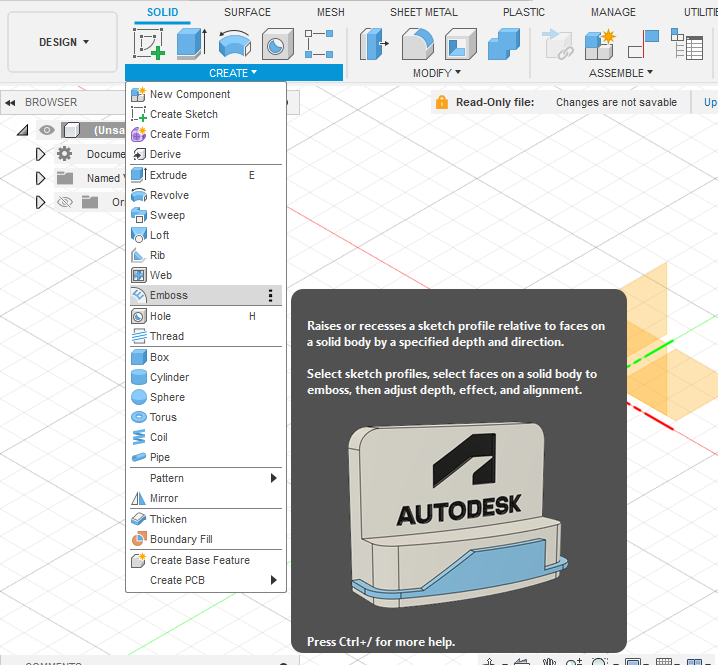Click the Extrude toolbar icon

(191, 44)
